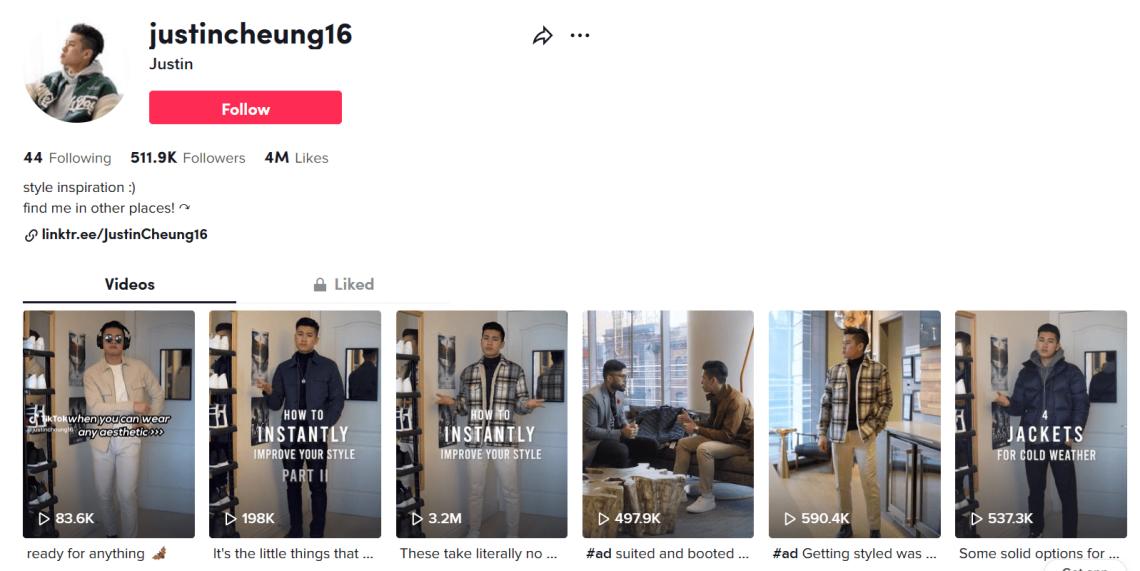Image resolution: width=1140 pixels, height=571 pixels.
Task: Open the 'ready for anything' video caption
Action: click(x=85, y=553)
